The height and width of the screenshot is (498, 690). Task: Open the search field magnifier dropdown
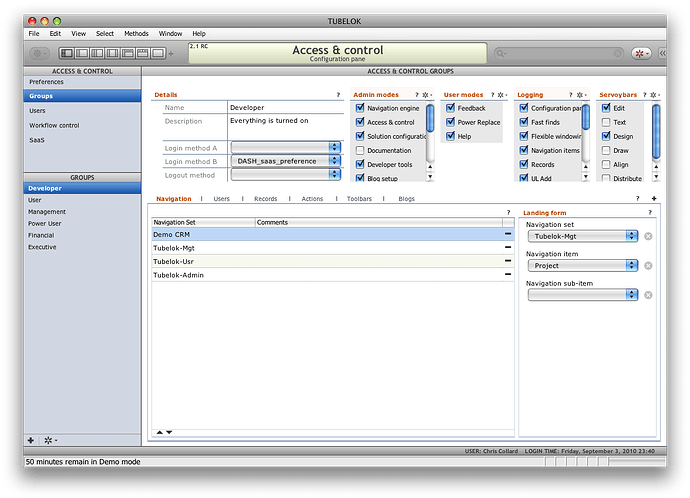(x=501, y=53)
